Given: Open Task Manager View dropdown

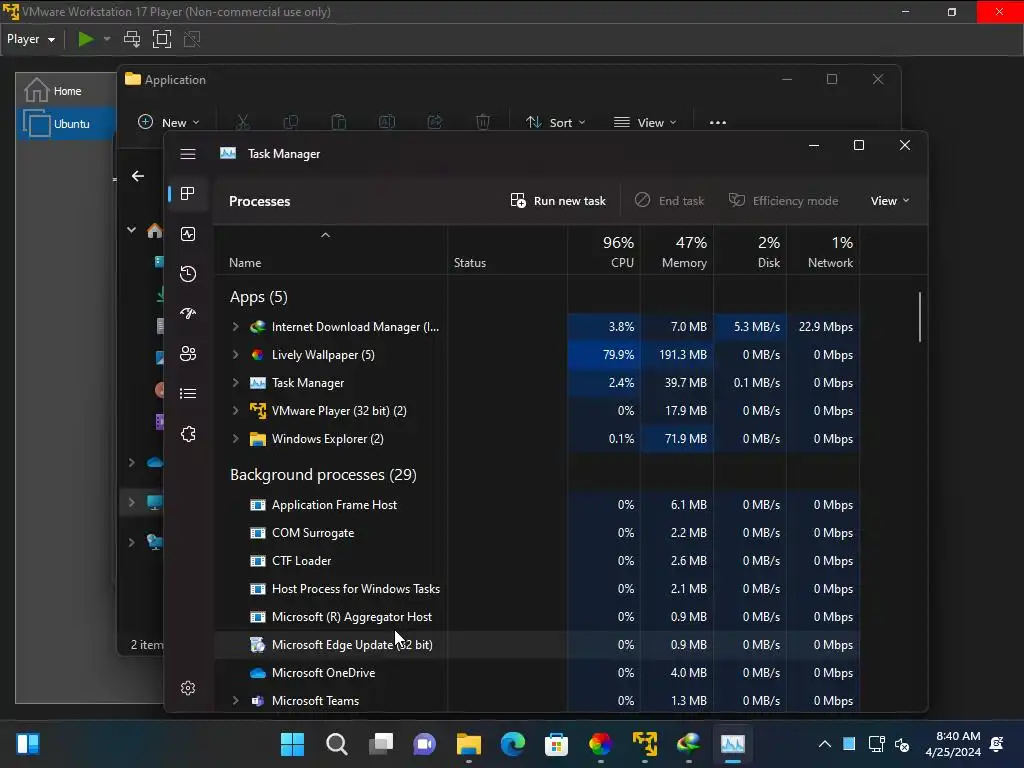Looking at the screenshot, I should [x=889, y=200].
